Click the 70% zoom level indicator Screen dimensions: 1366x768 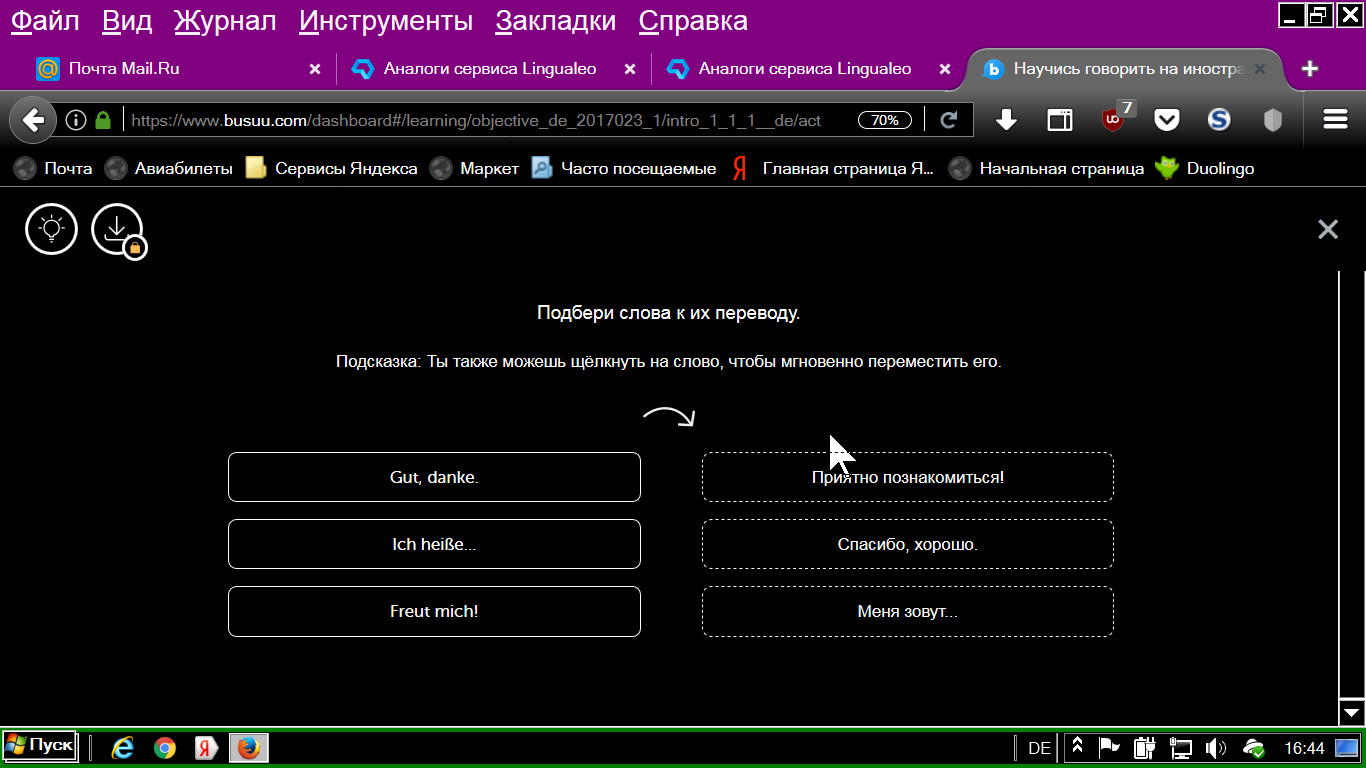(884, 120)
